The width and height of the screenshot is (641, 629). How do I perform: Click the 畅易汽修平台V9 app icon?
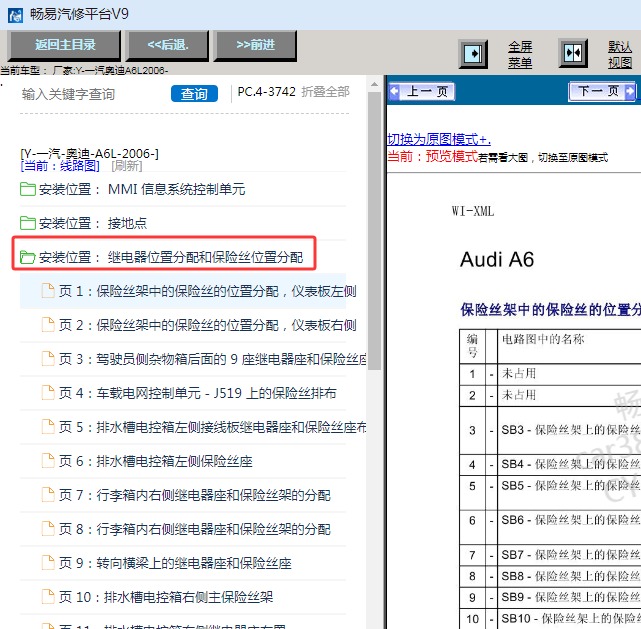click(x=16, y=15)
